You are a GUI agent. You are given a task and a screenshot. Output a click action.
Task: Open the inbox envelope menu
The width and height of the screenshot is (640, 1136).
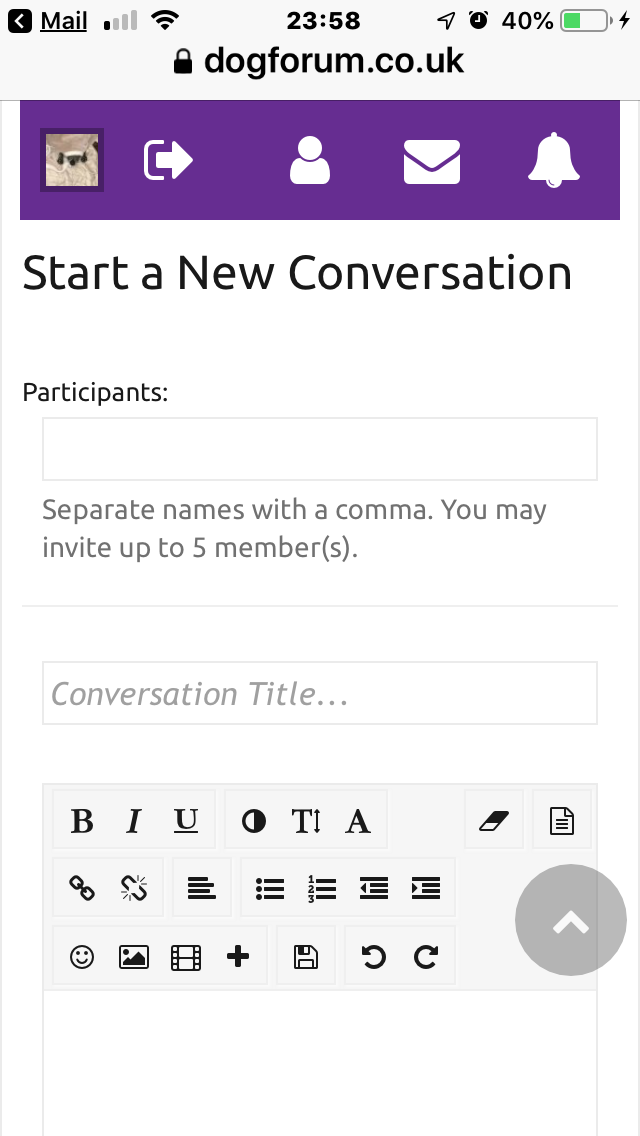432,161
